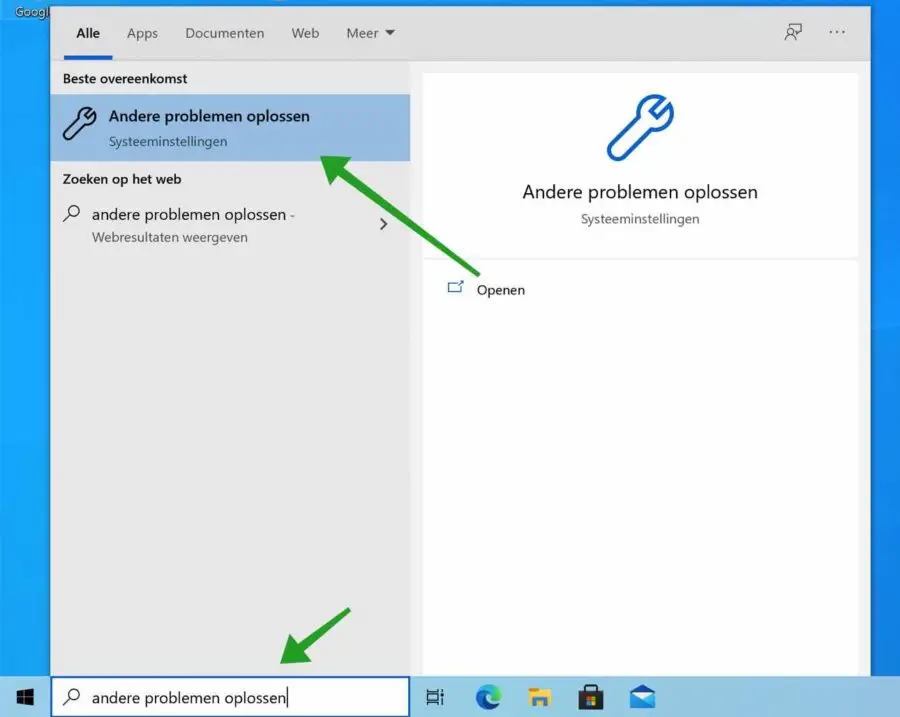Click the feedback person icon at top

point(793,32)
